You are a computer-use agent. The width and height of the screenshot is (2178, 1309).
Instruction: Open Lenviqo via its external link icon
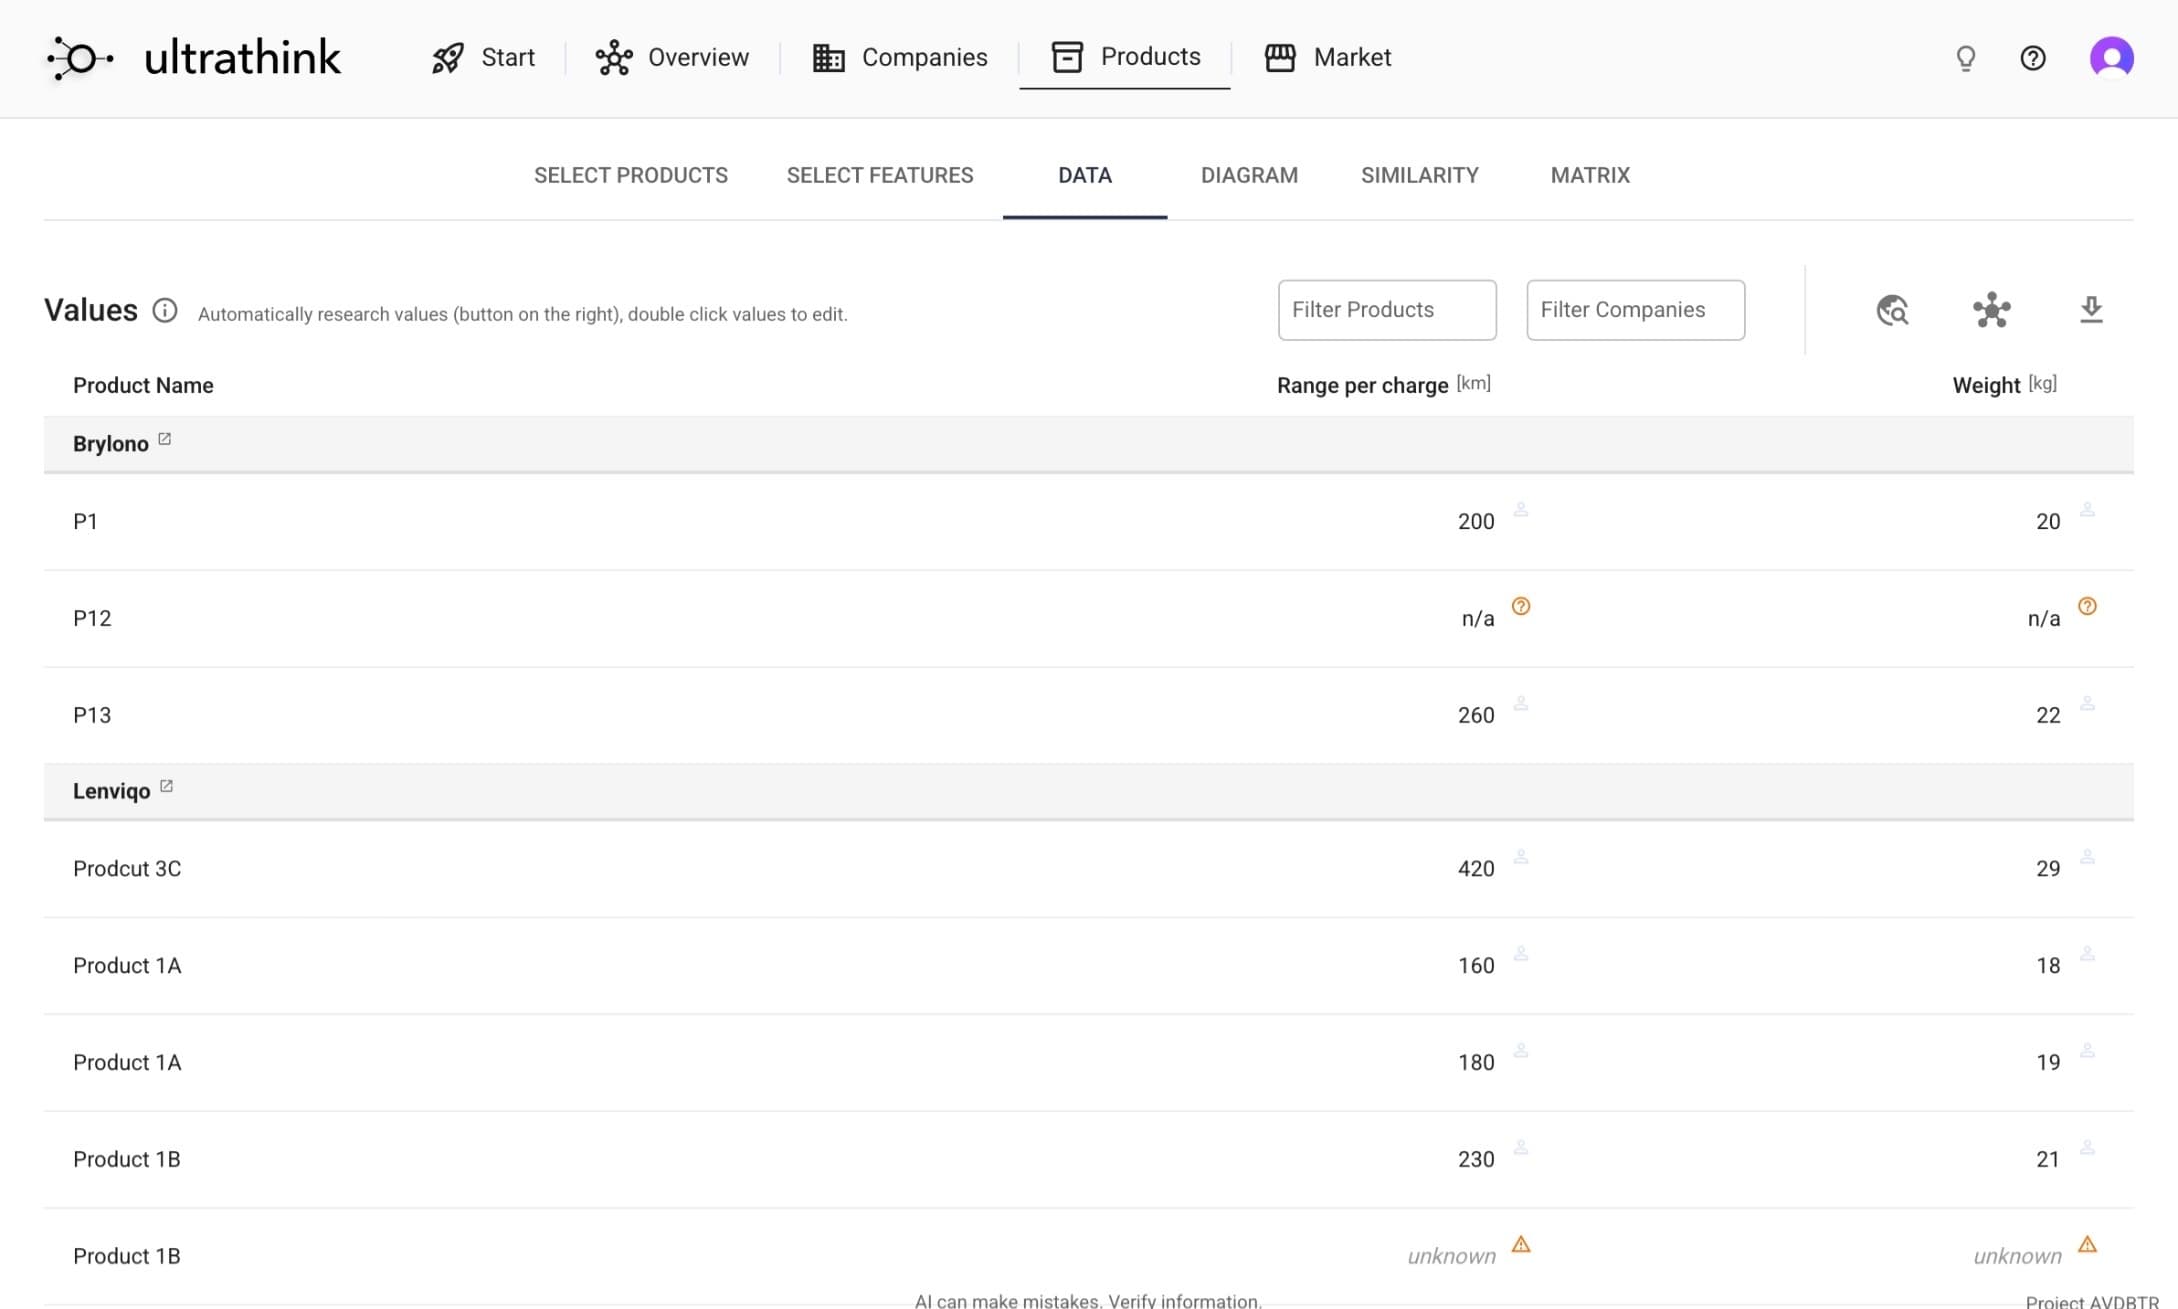click(x=166, y=784)
